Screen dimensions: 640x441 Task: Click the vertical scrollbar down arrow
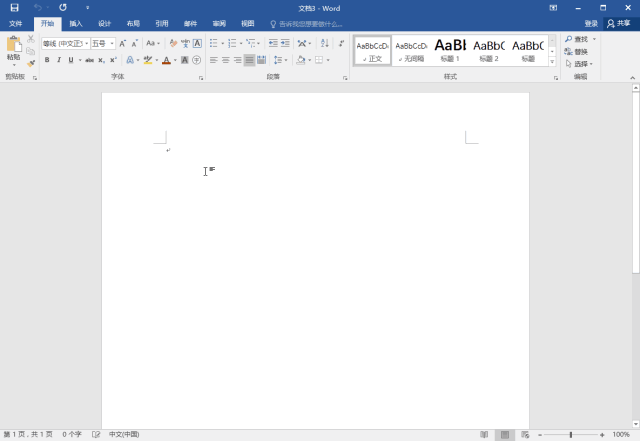pyautogui.click(x=636, y=424)
